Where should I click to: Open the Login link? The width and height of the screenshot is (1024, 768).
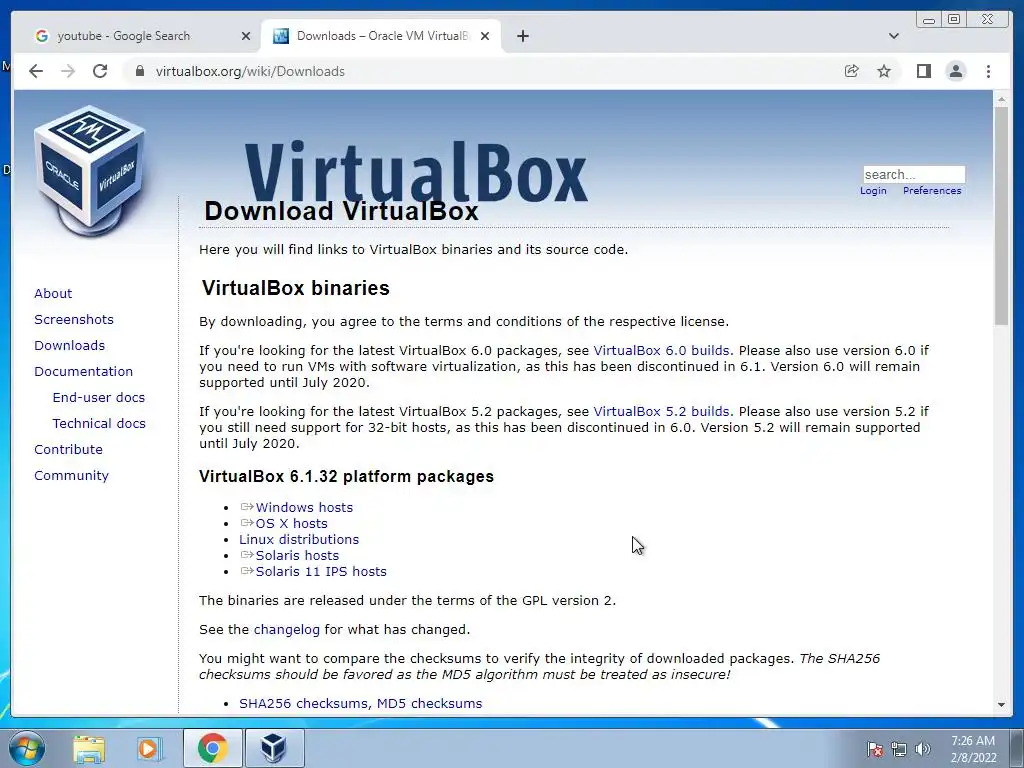[x=873, y=191]
